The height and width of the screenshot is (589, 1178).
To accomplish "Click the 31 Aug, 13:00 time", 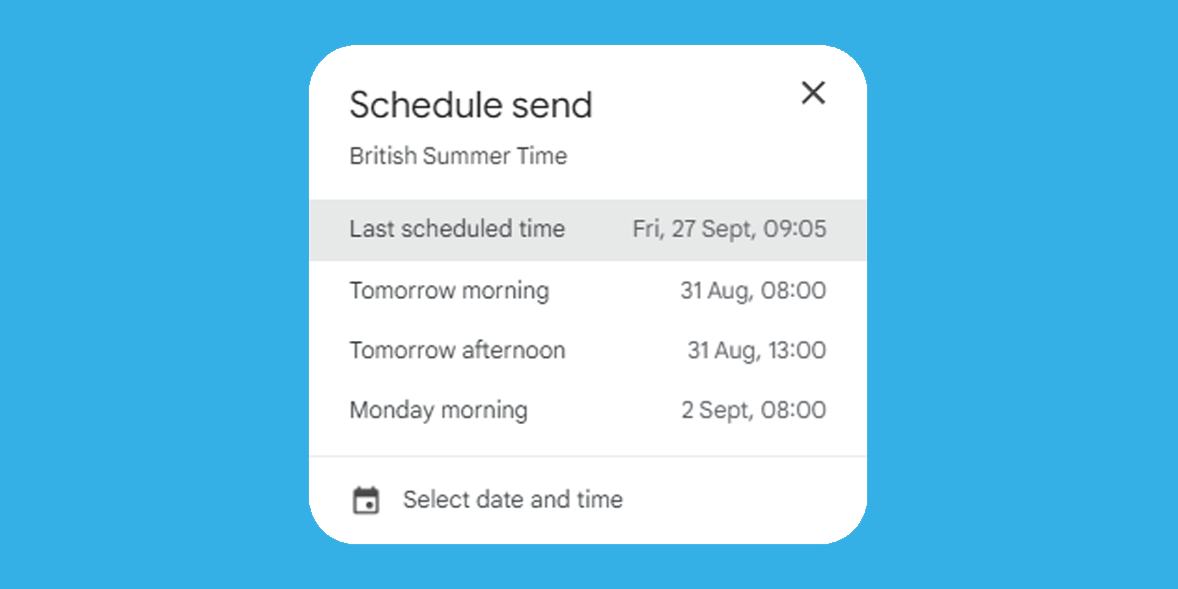I will [x=757, y=351].
